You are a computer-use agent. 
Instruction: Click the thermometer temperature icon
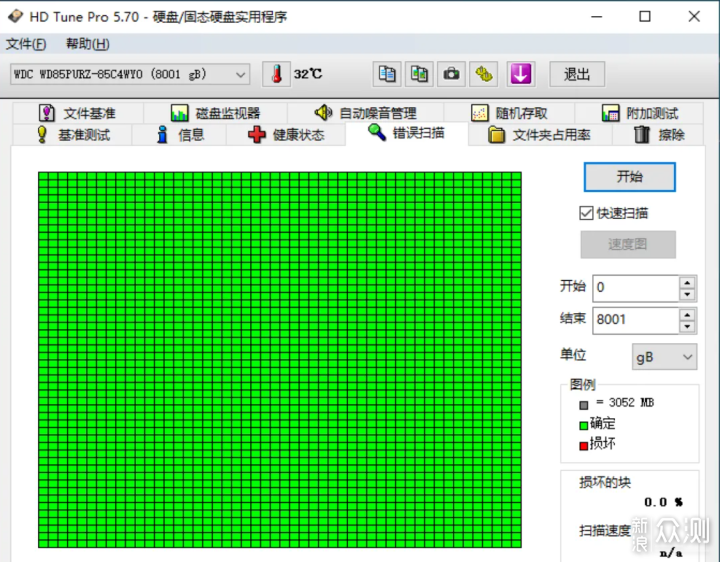click(276, 74)
